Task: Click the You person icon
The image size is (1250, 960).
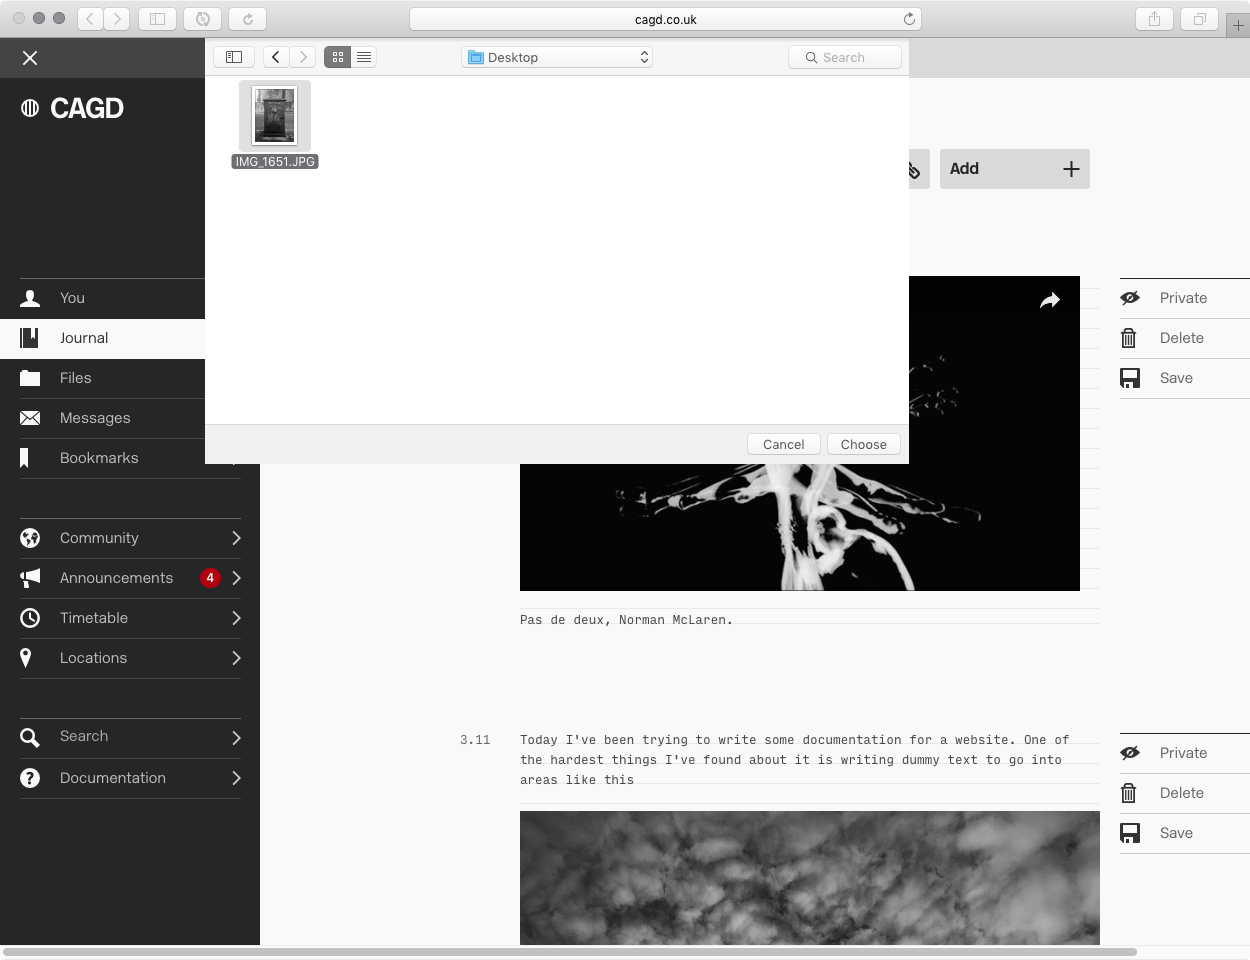Action: click(x=30, y=298)
